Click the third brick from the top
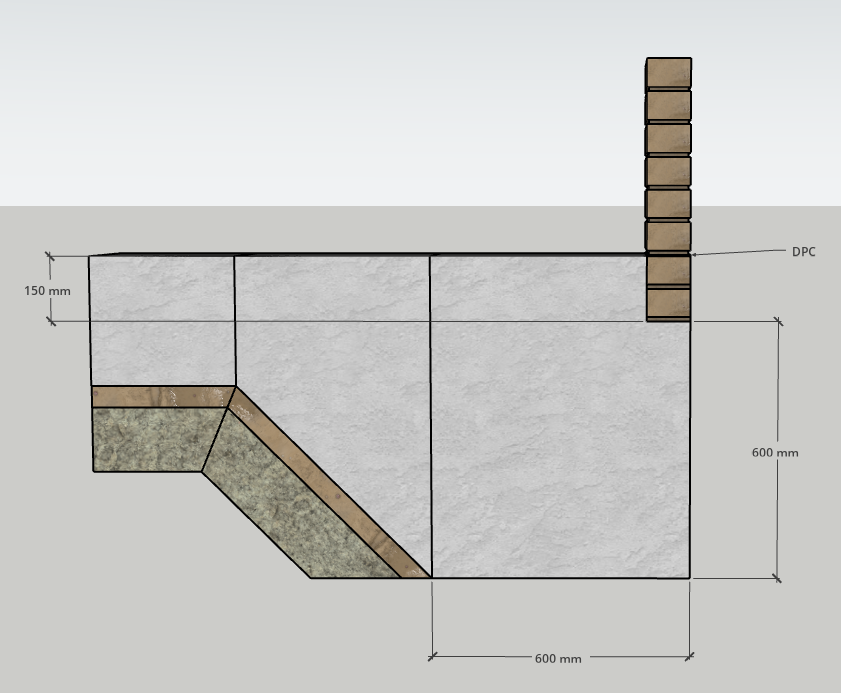Screen dimensions: 841x693 669,139
